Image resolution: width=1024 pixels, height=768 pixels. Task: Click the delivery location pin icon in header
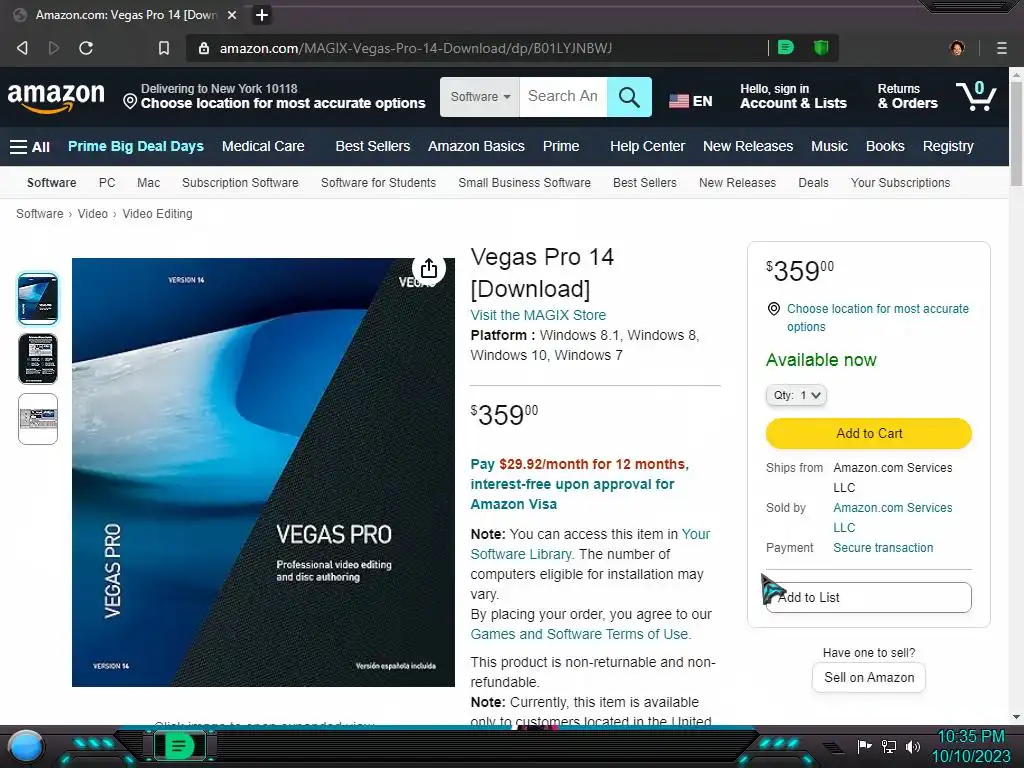click(130, 101)
